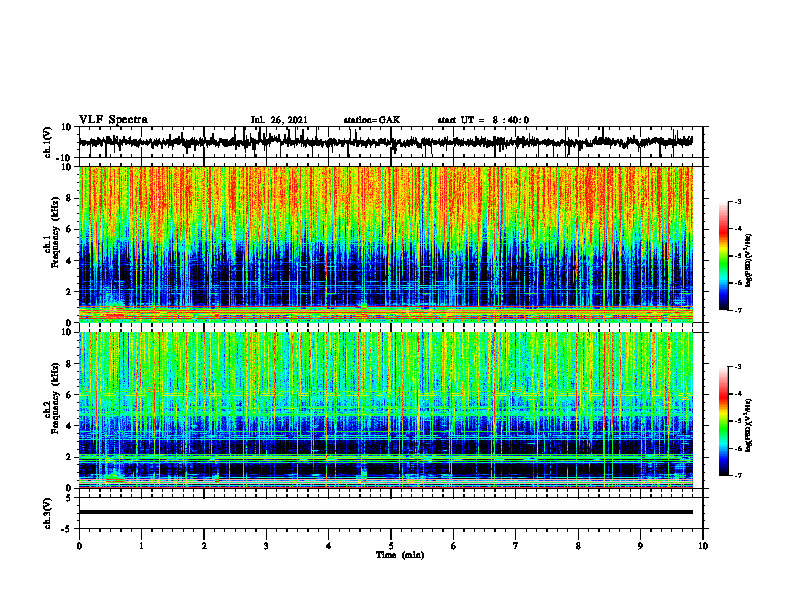The width and height of the screenshot is (792, 612).
Task: Click the "6" kHz tick on ch.1 frequency axis
Action: [x=70, y=230]
